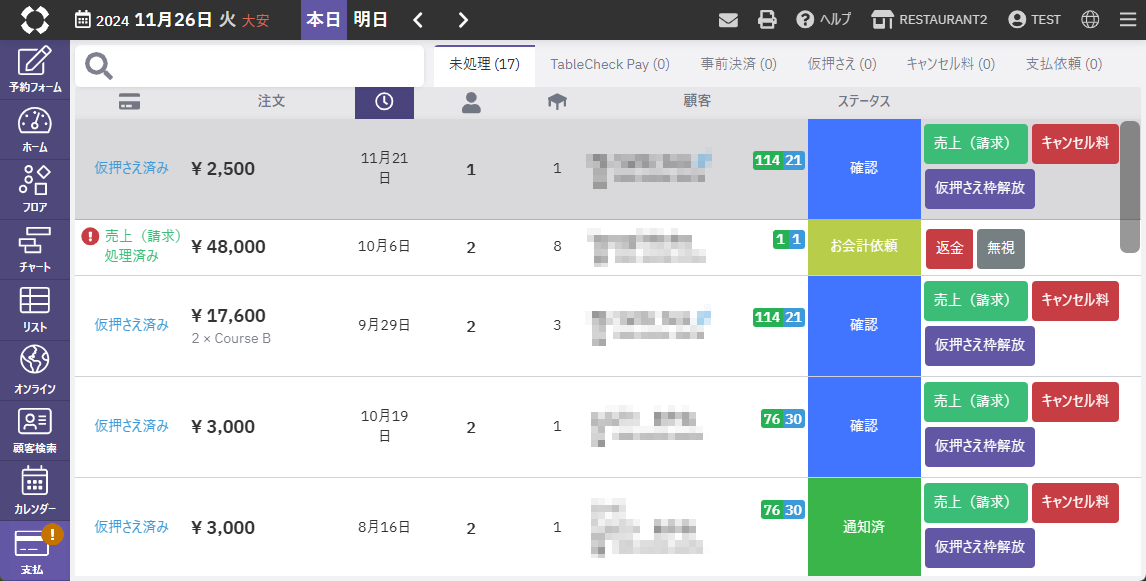Click the red alert icon on ¥48,000 row
The height and width of the screenshot is (581, 1146).
click(x=90, y=236)
